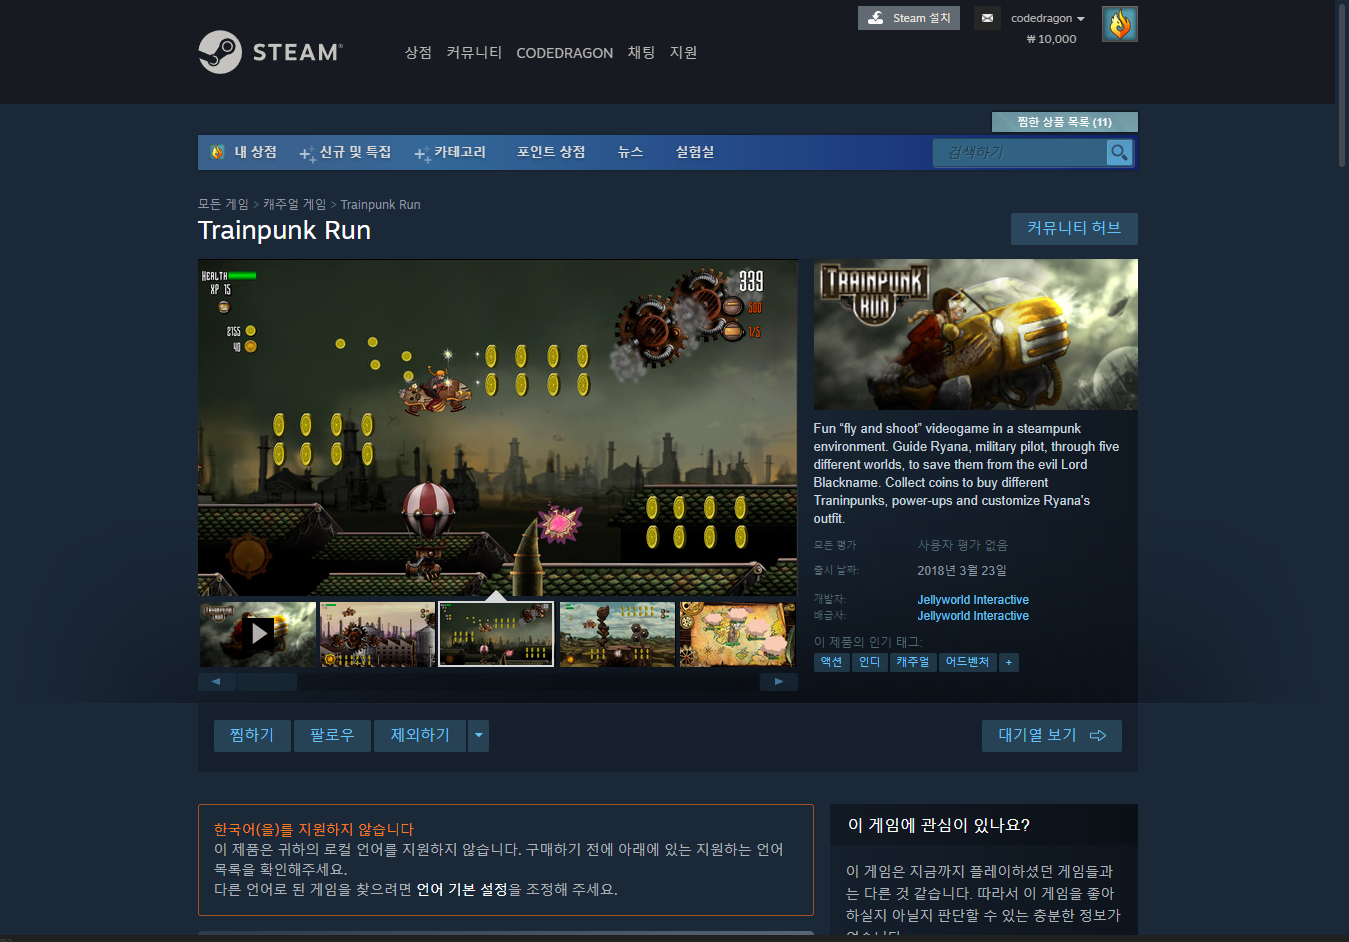1349x942 pixels.
Task: Open the user avatar flame icon
Action: 1119,24
